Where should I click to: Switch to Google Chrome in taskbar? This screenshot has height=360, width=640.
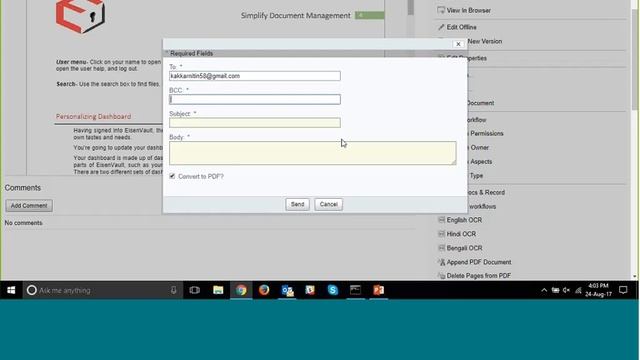point(241,290)
